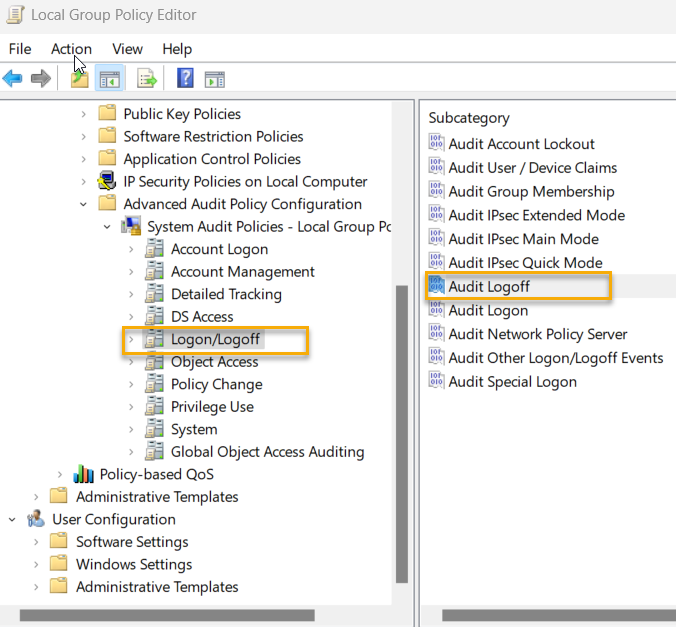Click the User Configuration icon
This screenshot has height=627, width=676.
tap(36, 519)
